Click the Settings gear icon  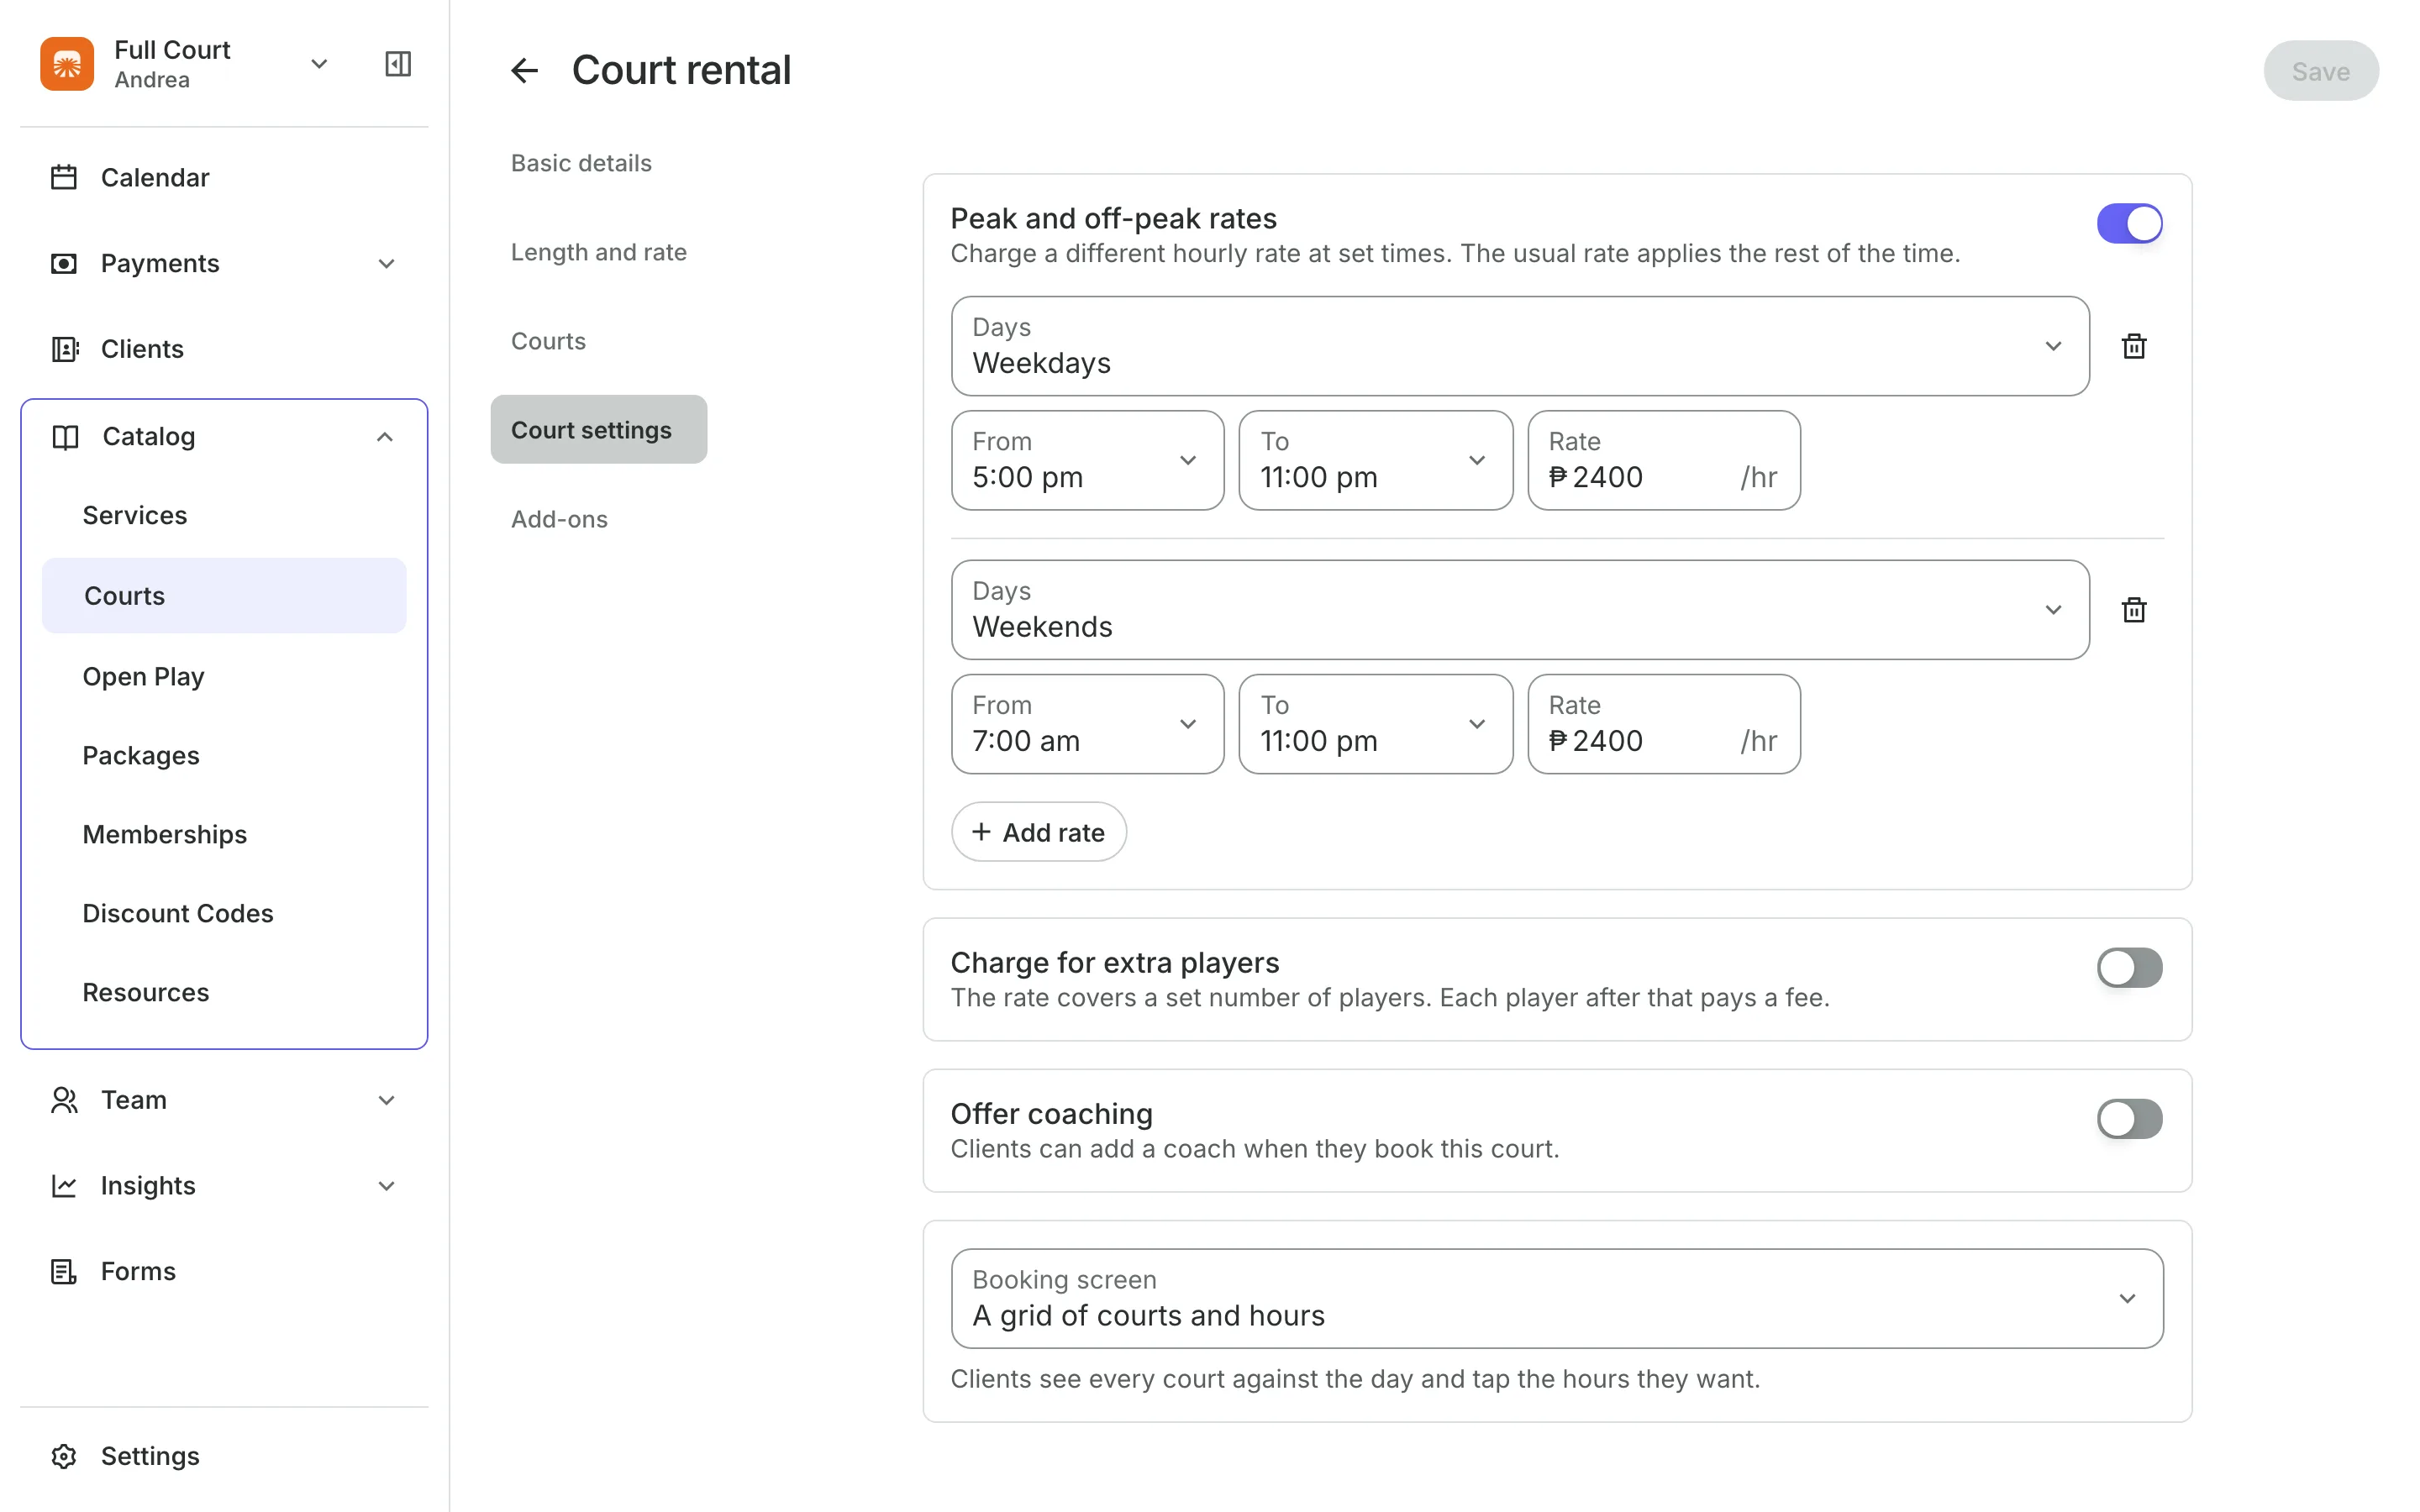(x=64, y=1456)
